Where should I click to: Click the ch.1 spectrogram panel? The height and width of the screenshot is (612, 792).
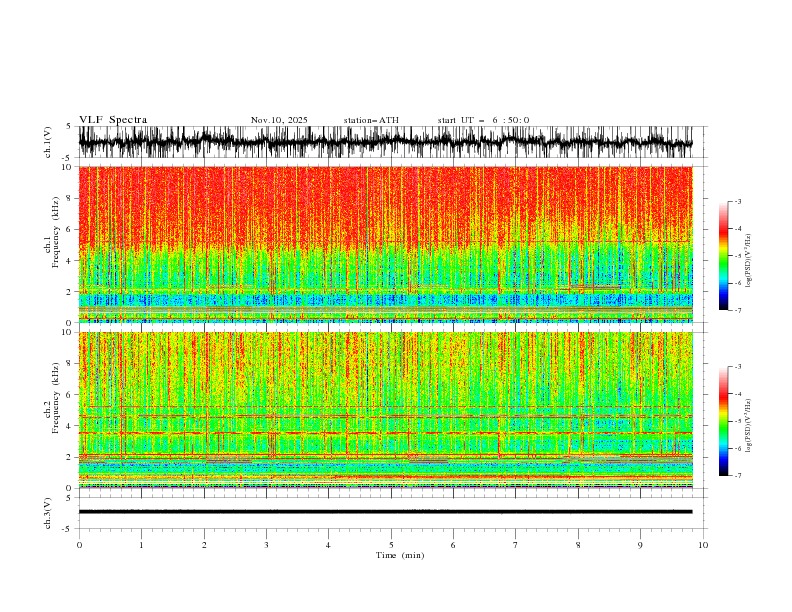click(385, 244)
